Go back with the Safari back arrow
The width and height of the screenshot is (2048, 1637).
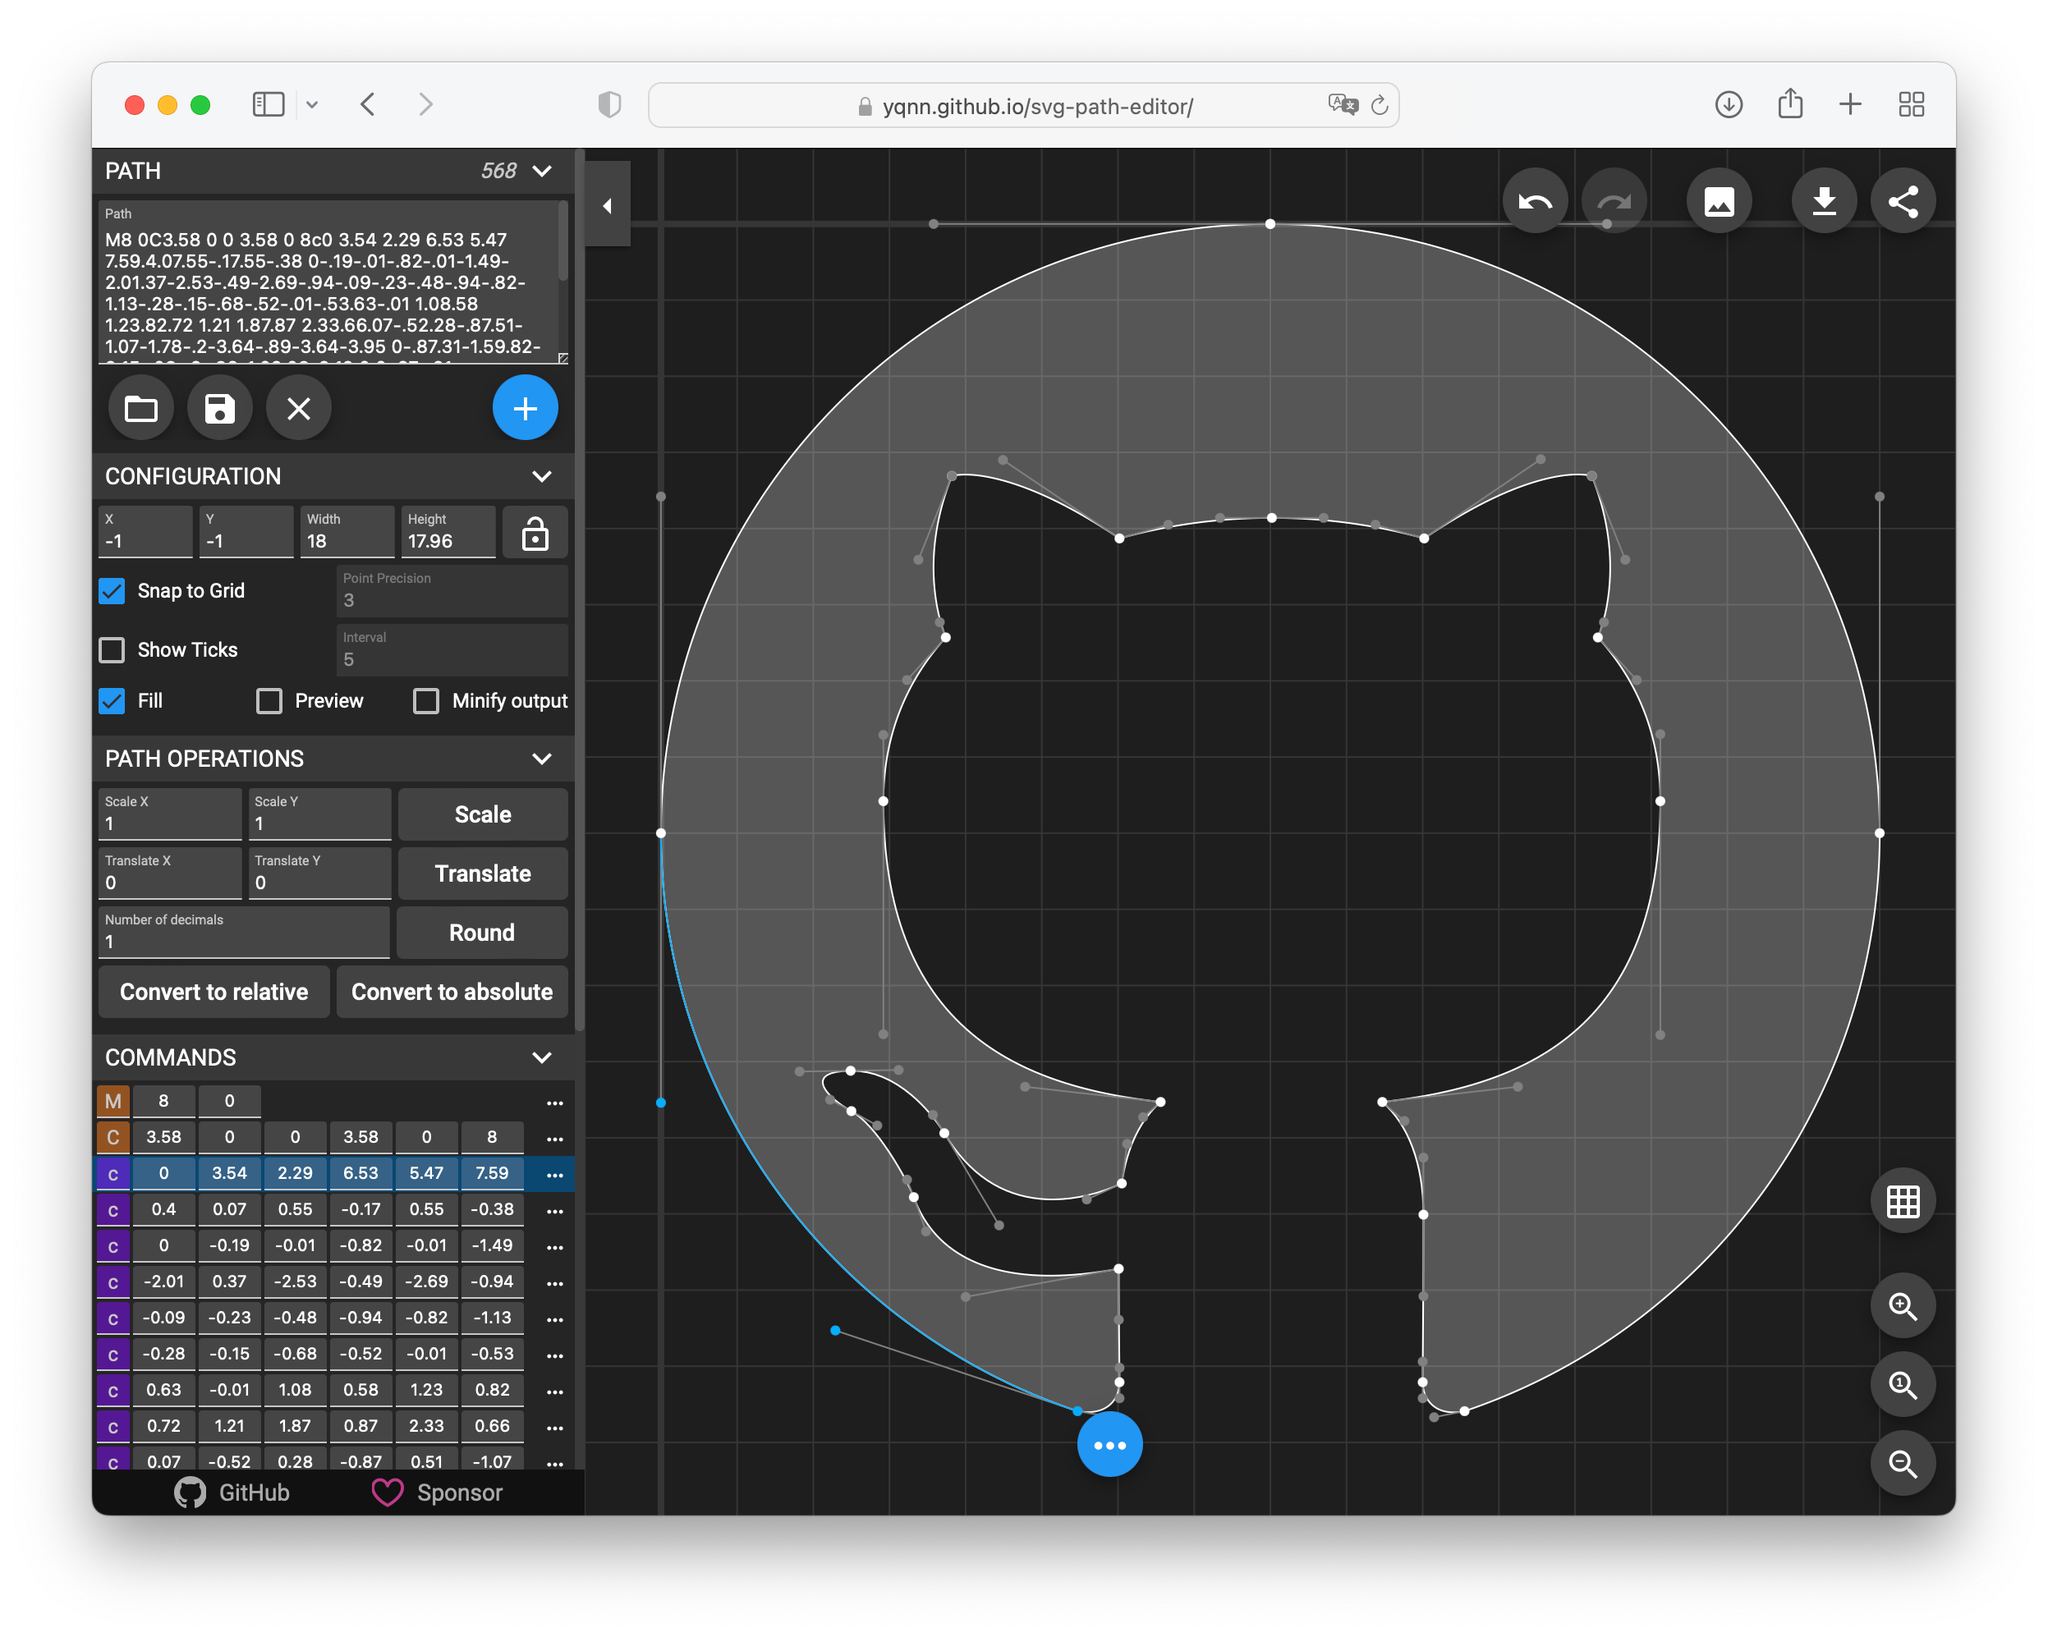pyautogui.click(x=368, y=105)
